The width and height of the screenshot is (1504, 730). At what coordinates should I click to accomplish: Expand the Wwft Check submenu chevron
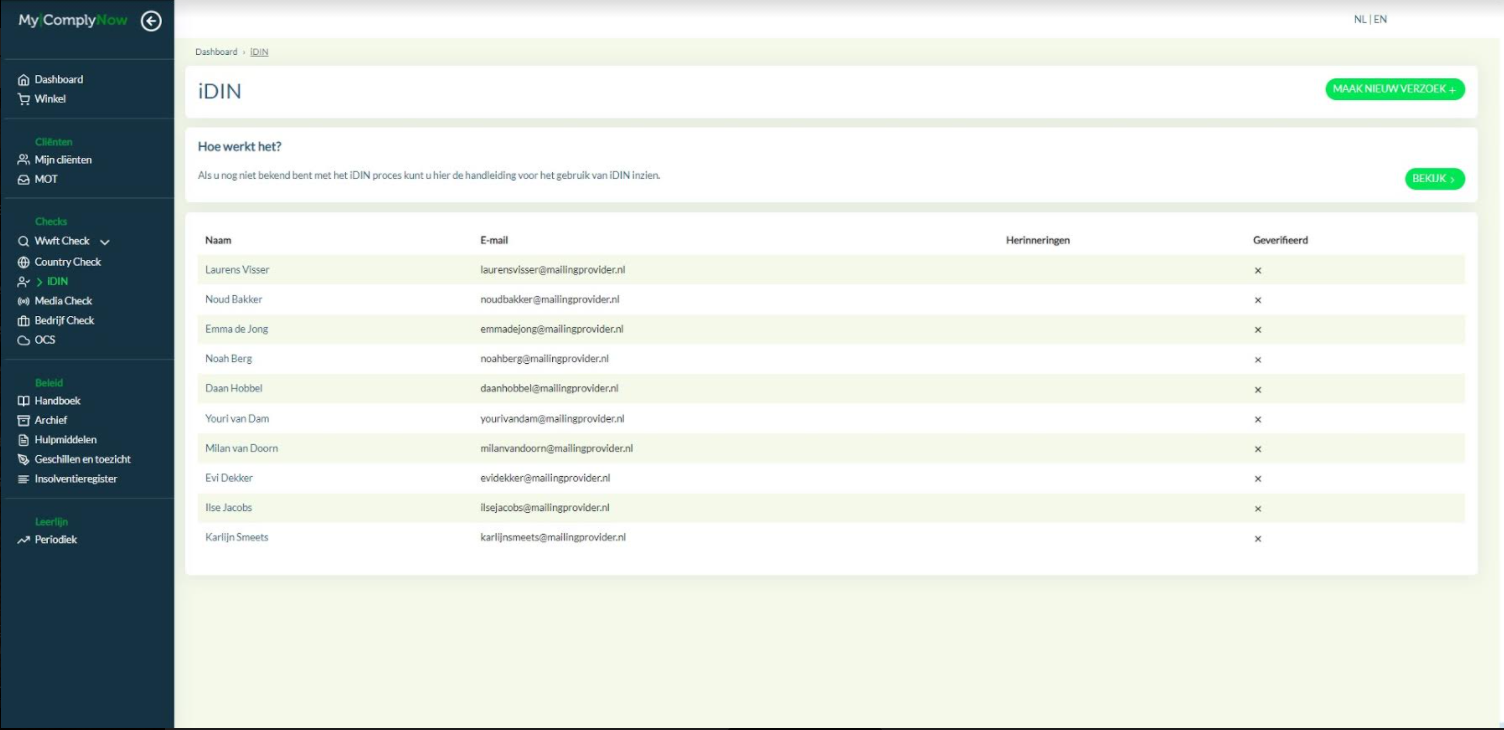coord(105,242)
